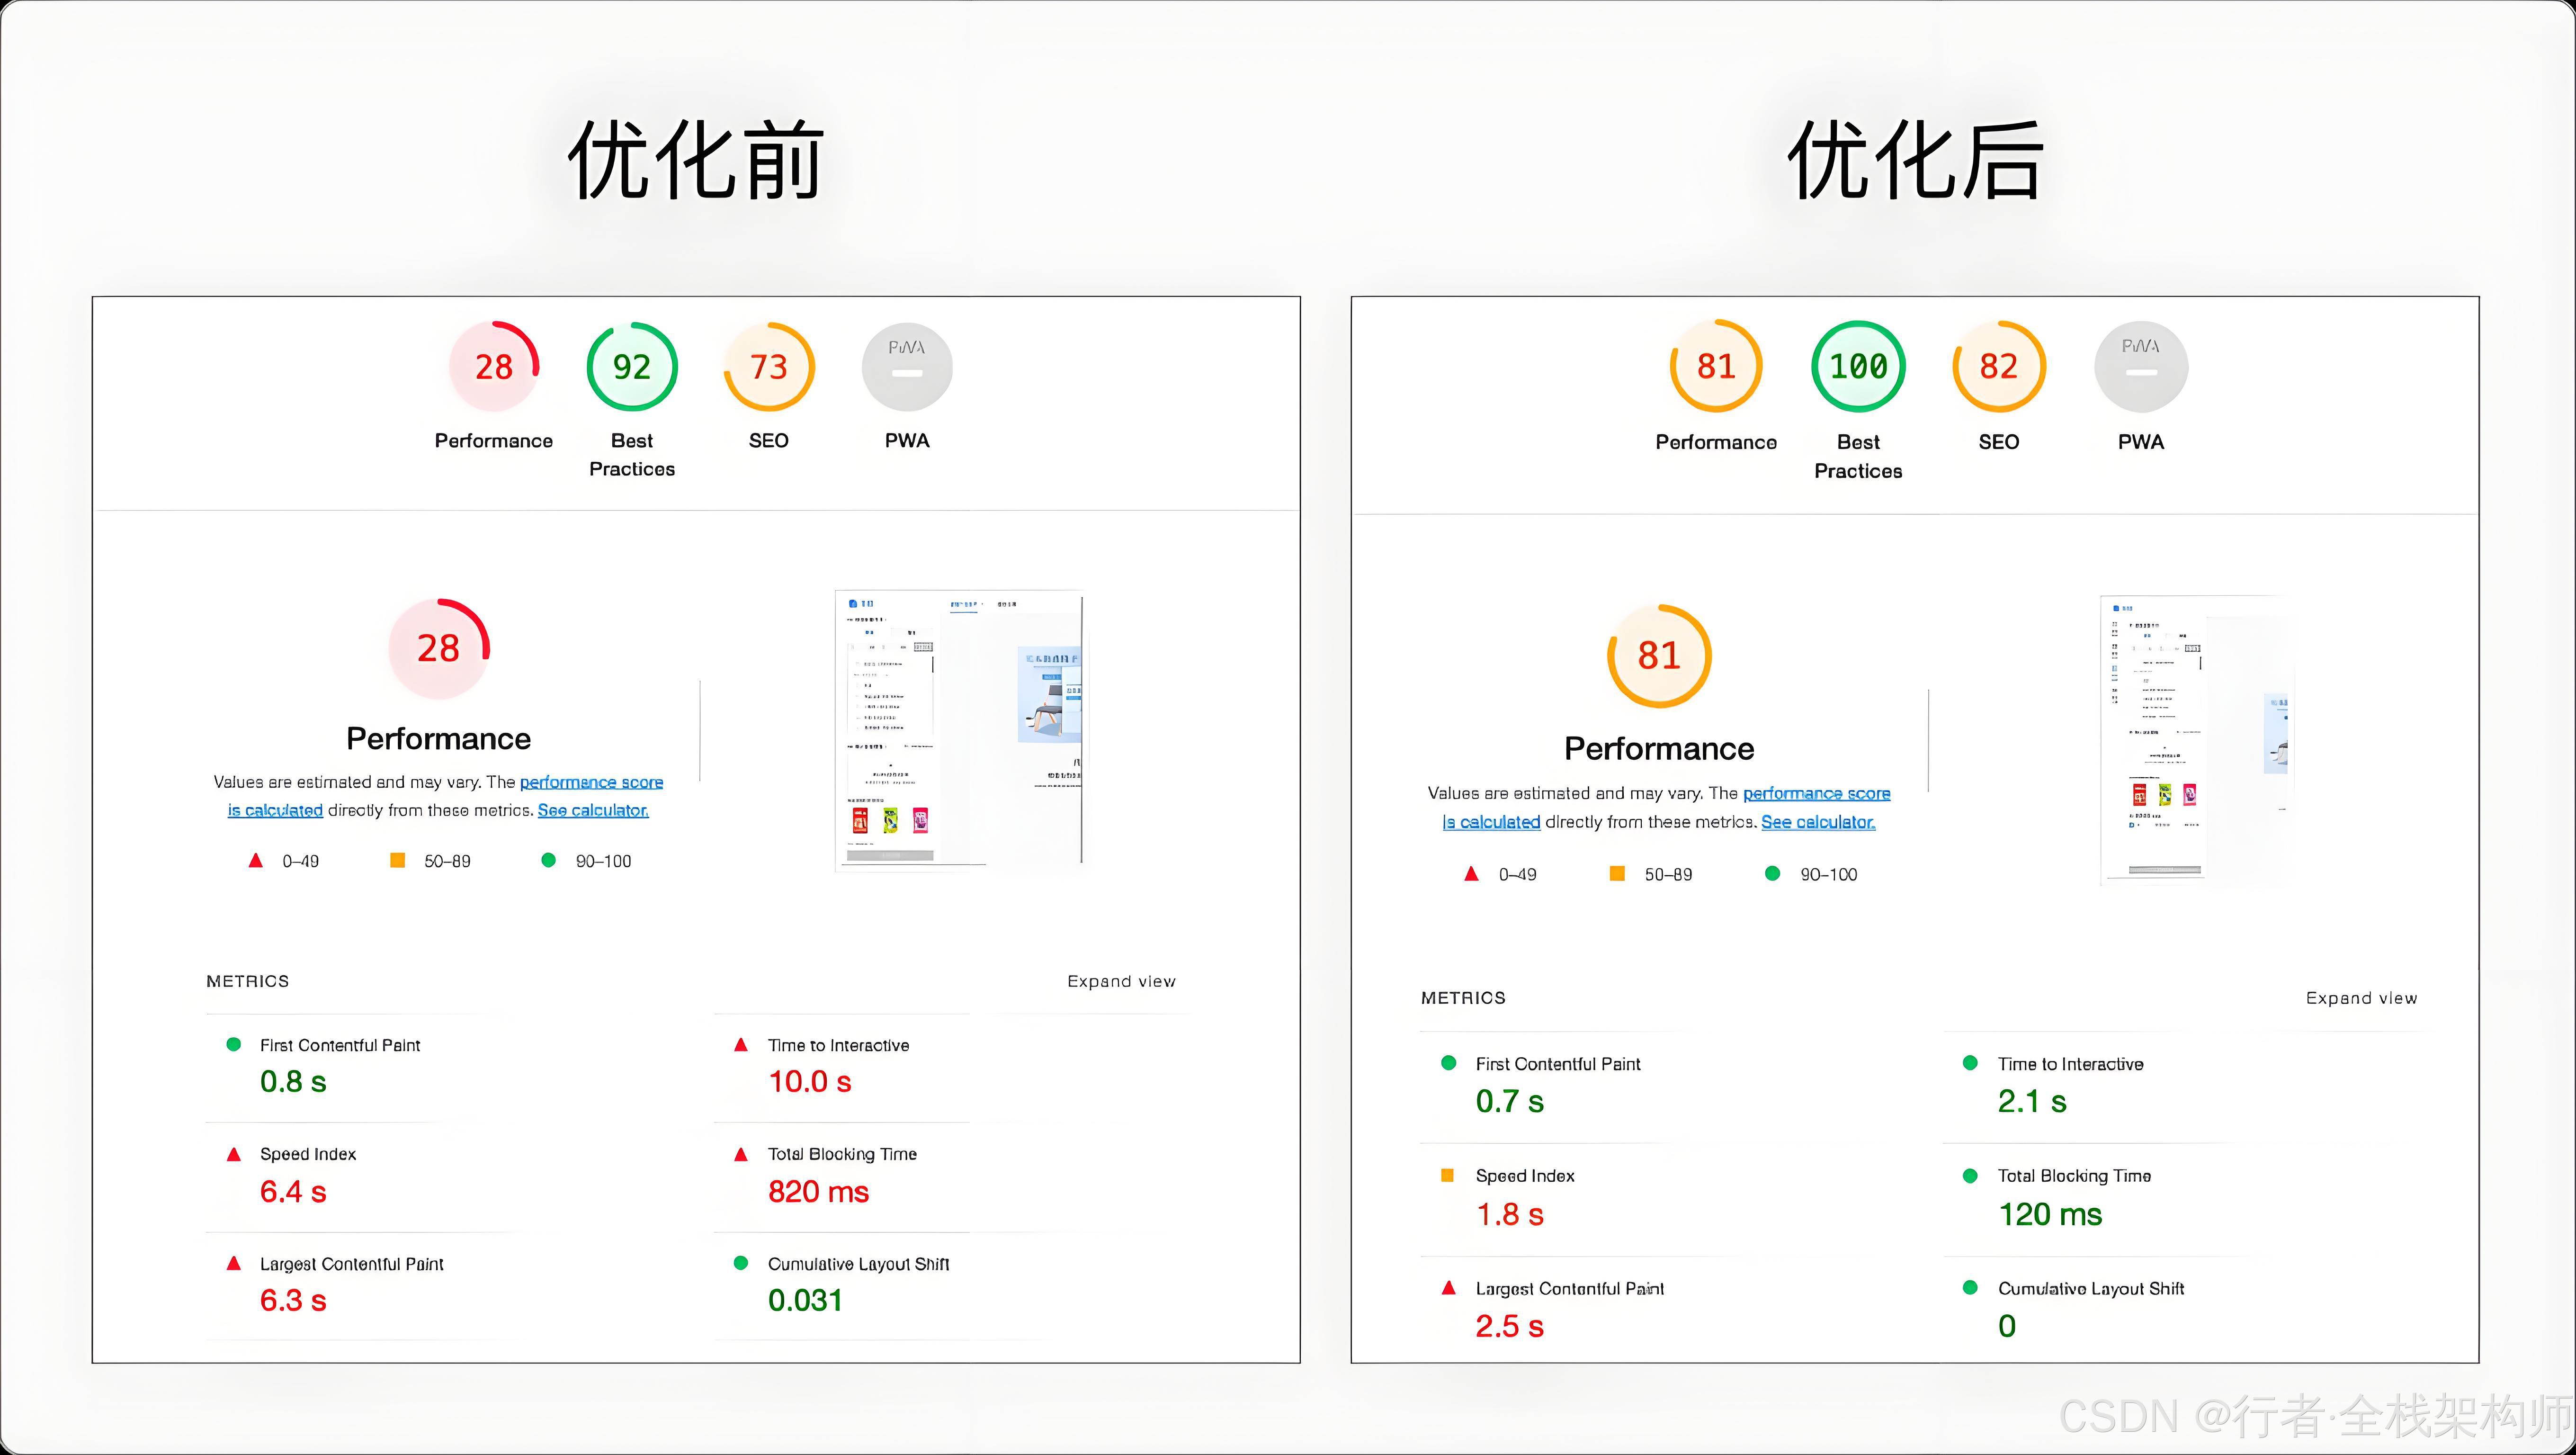Click the 'Speed Index' label in 优化后 metrics
Screen dimensions: 2576x1455
click(1525, 1176)
